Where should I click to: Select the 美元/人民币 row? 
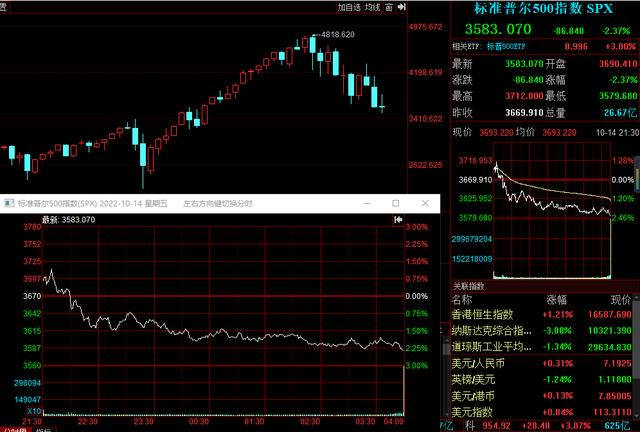pyautogui.click(x=542, y=363)
